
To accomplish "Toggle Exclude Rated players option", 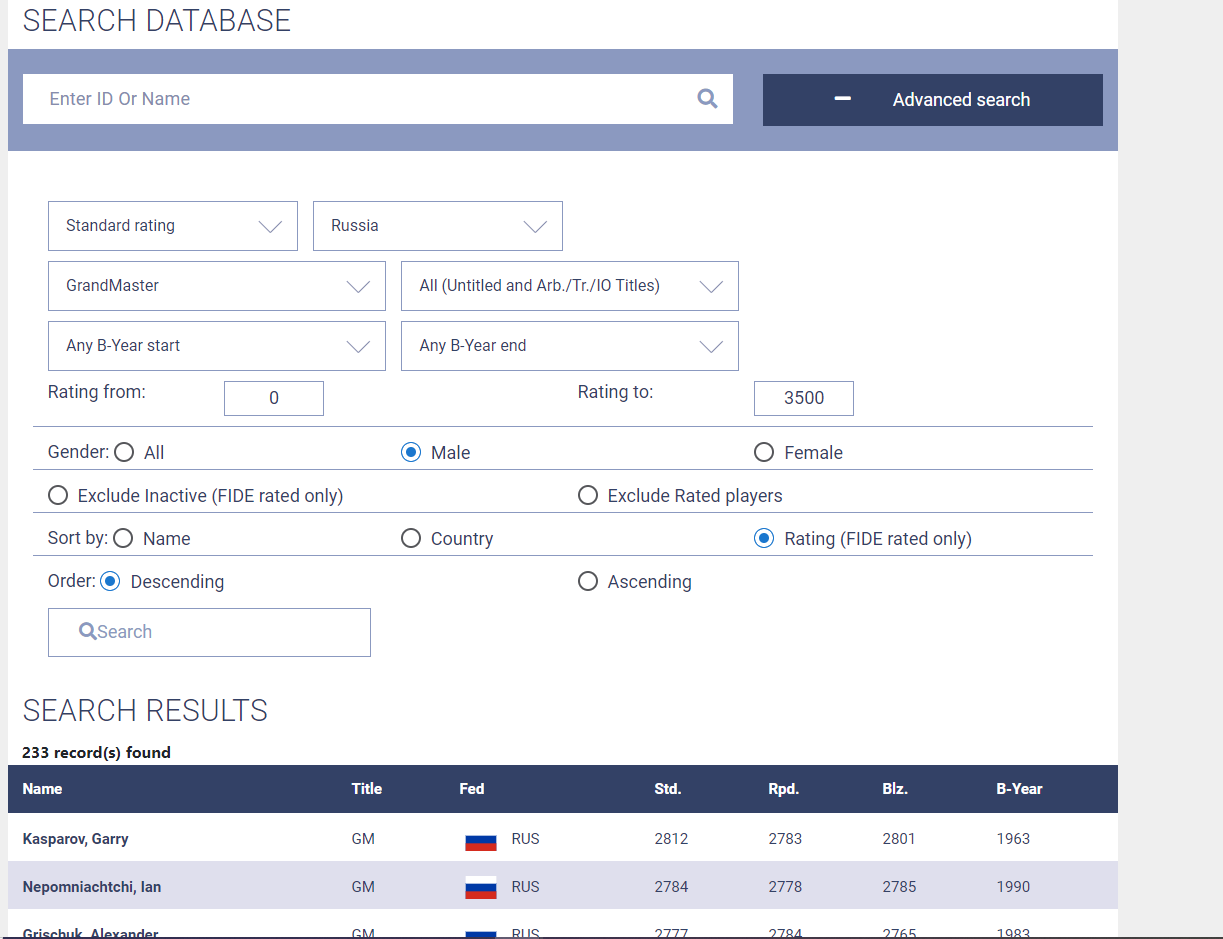I will coord(588,496).
